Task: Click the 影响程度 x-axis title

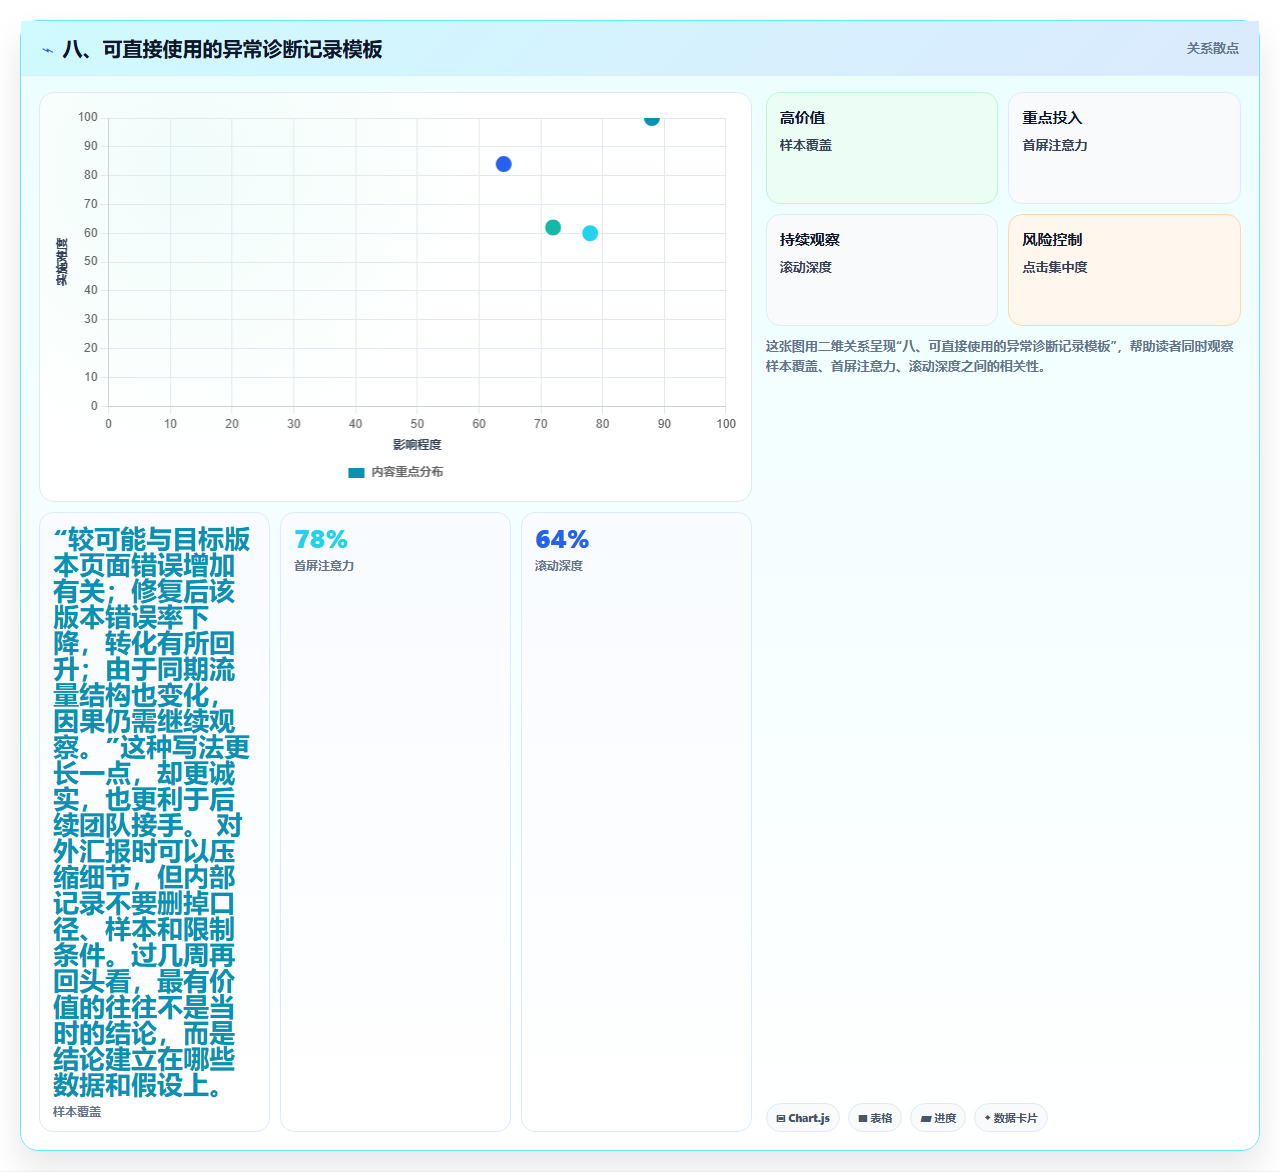Action: tap(417, 445)
